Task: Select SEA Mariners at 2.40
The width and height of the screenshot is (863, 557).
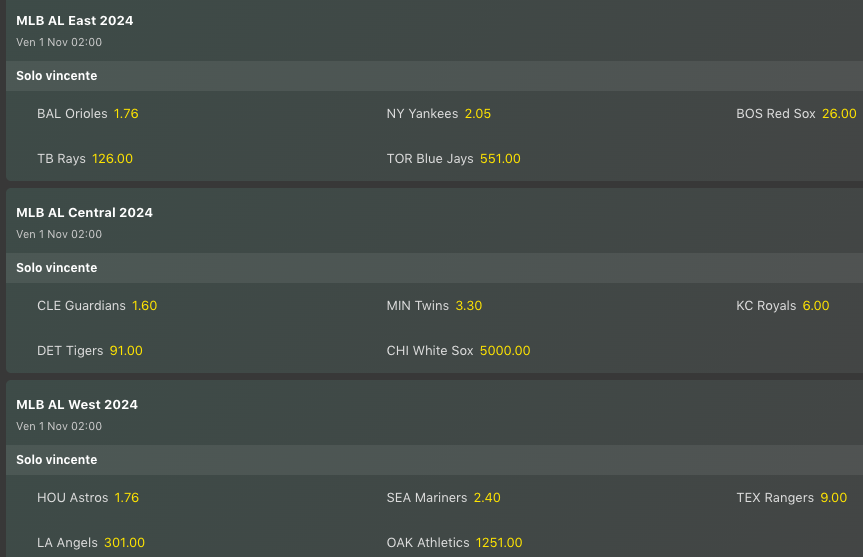Action: click(x=487, y=498)
